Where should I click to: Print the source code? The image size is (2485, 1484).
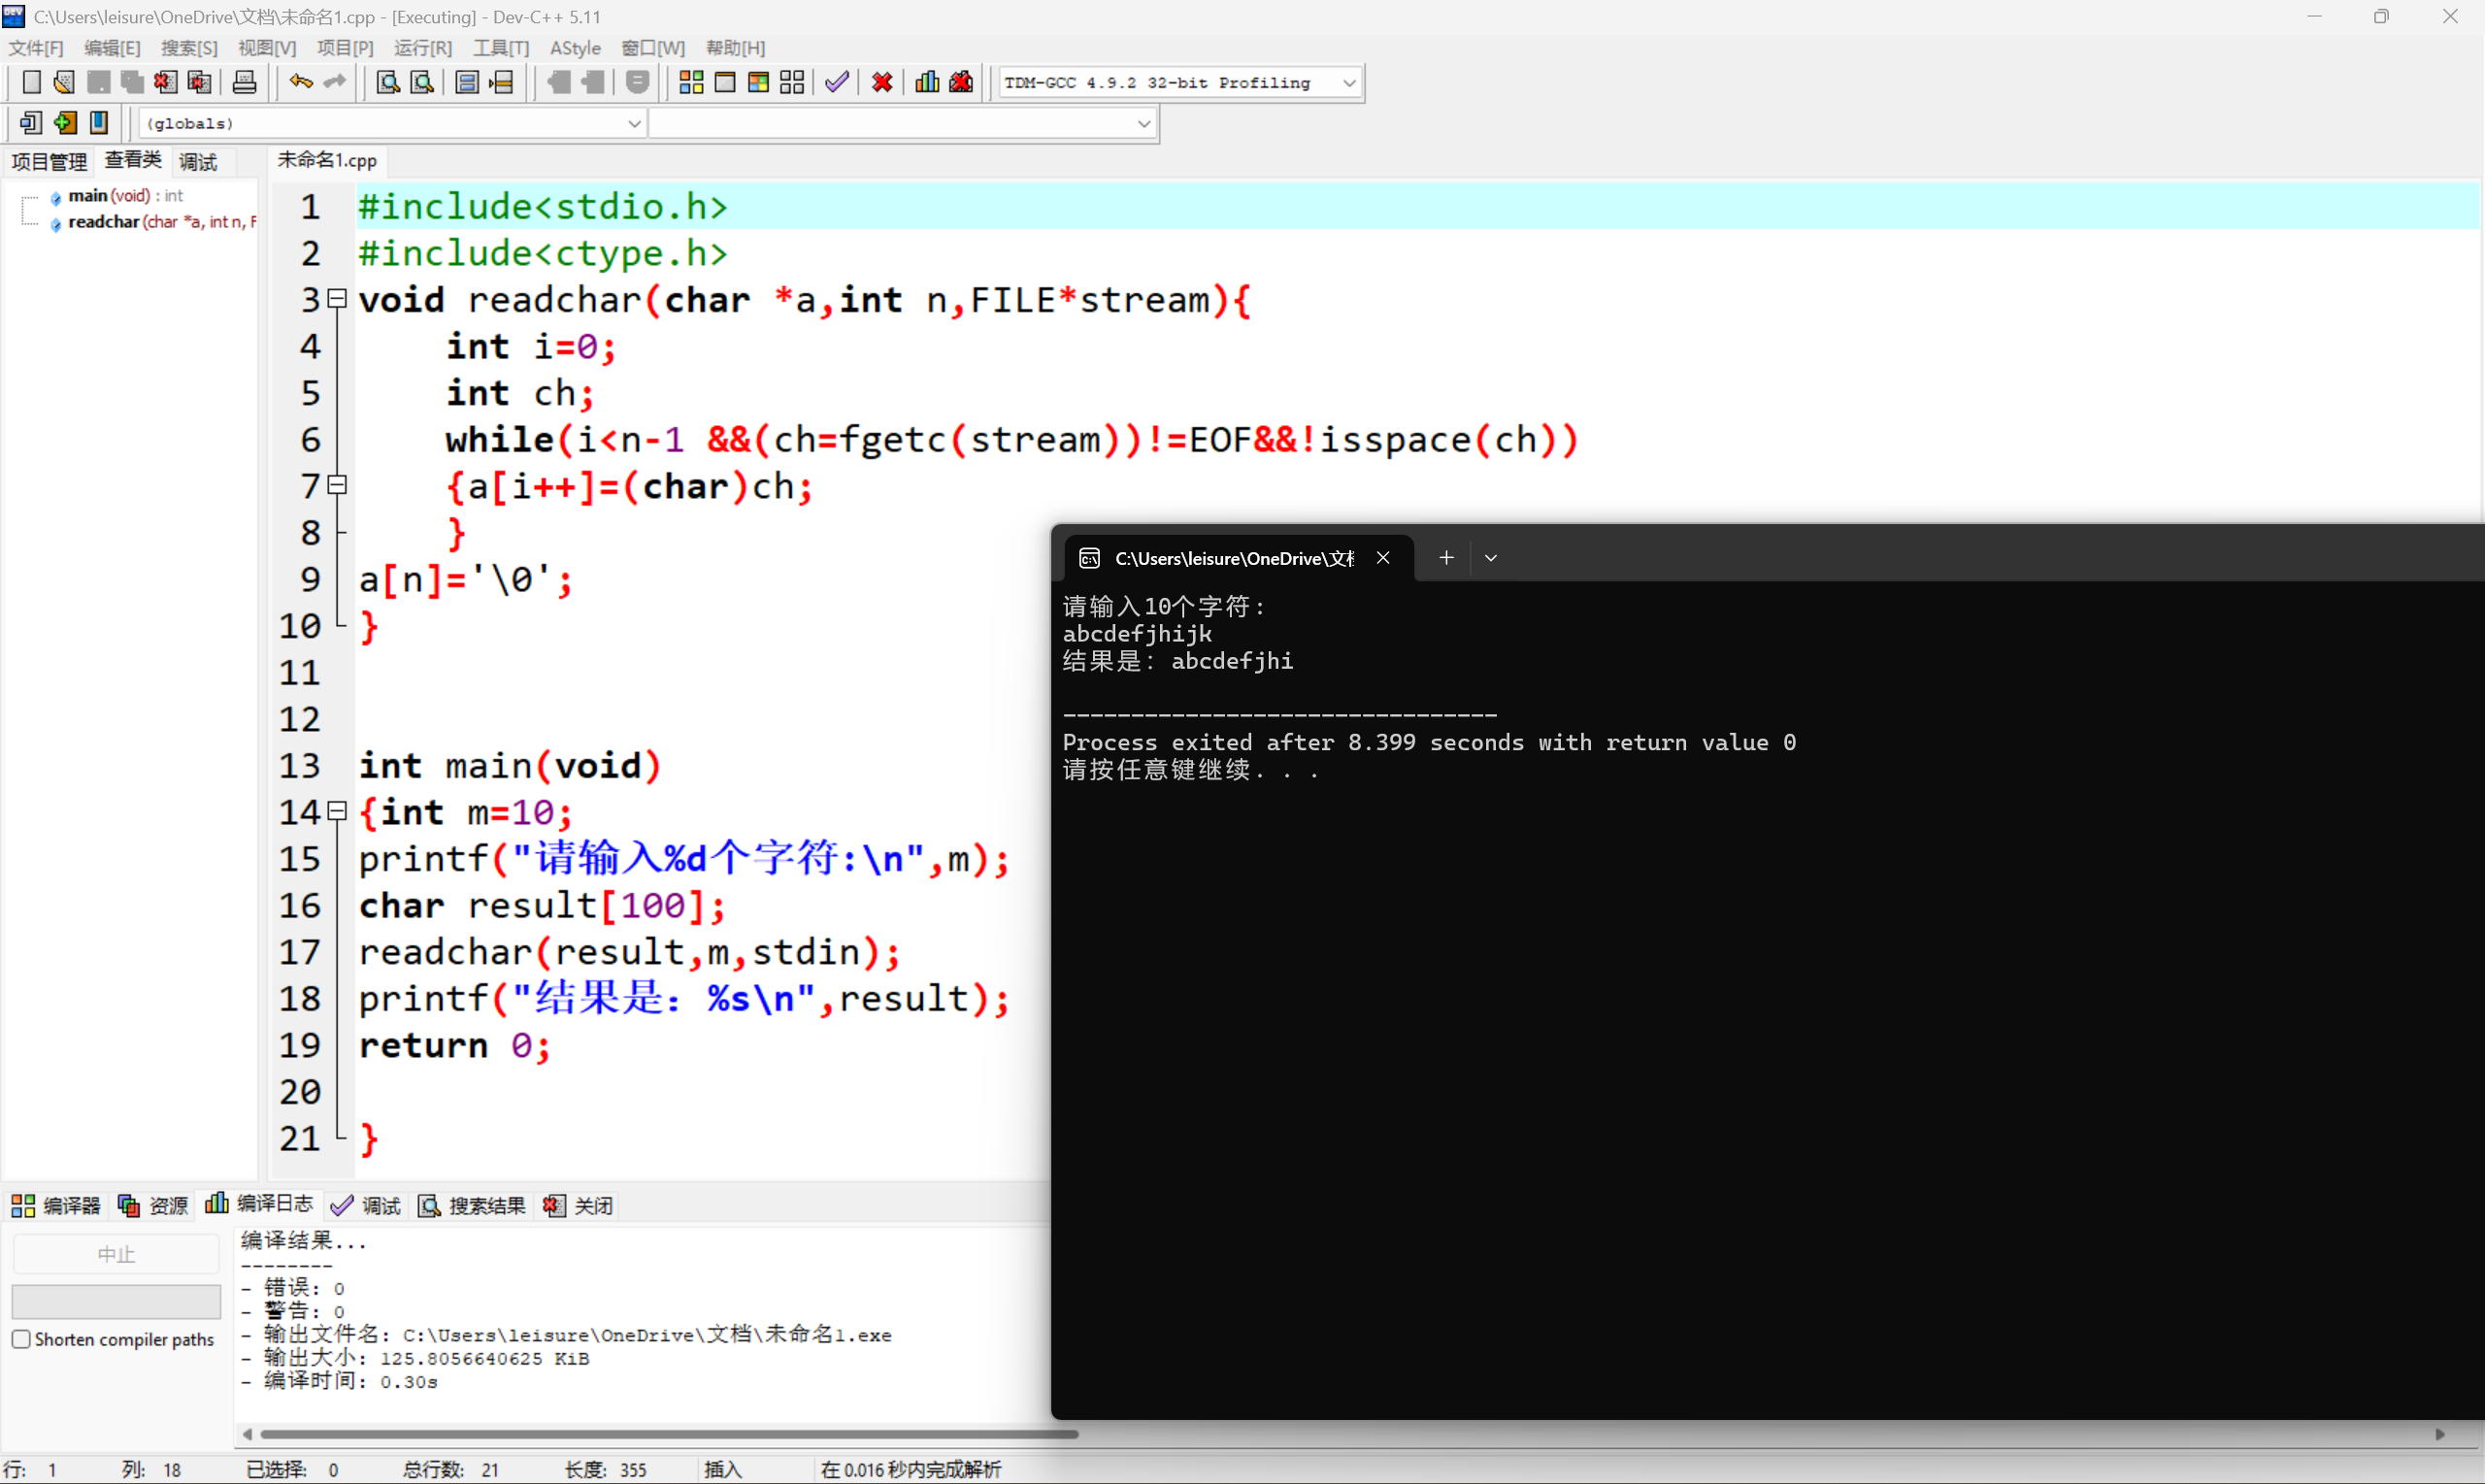pyautogui.click(x=245, y=82)
